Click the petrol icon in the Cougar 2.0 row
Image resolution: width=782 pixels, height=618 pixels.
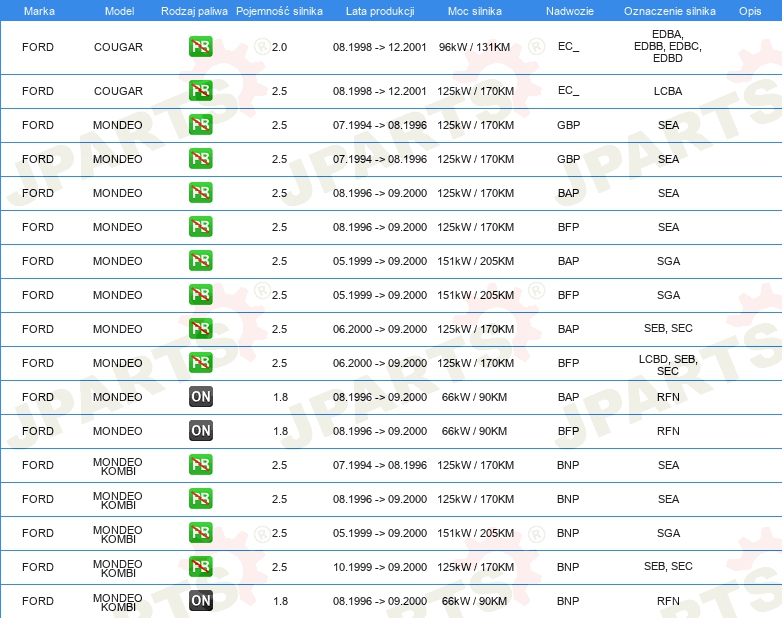tap(200, 47)
